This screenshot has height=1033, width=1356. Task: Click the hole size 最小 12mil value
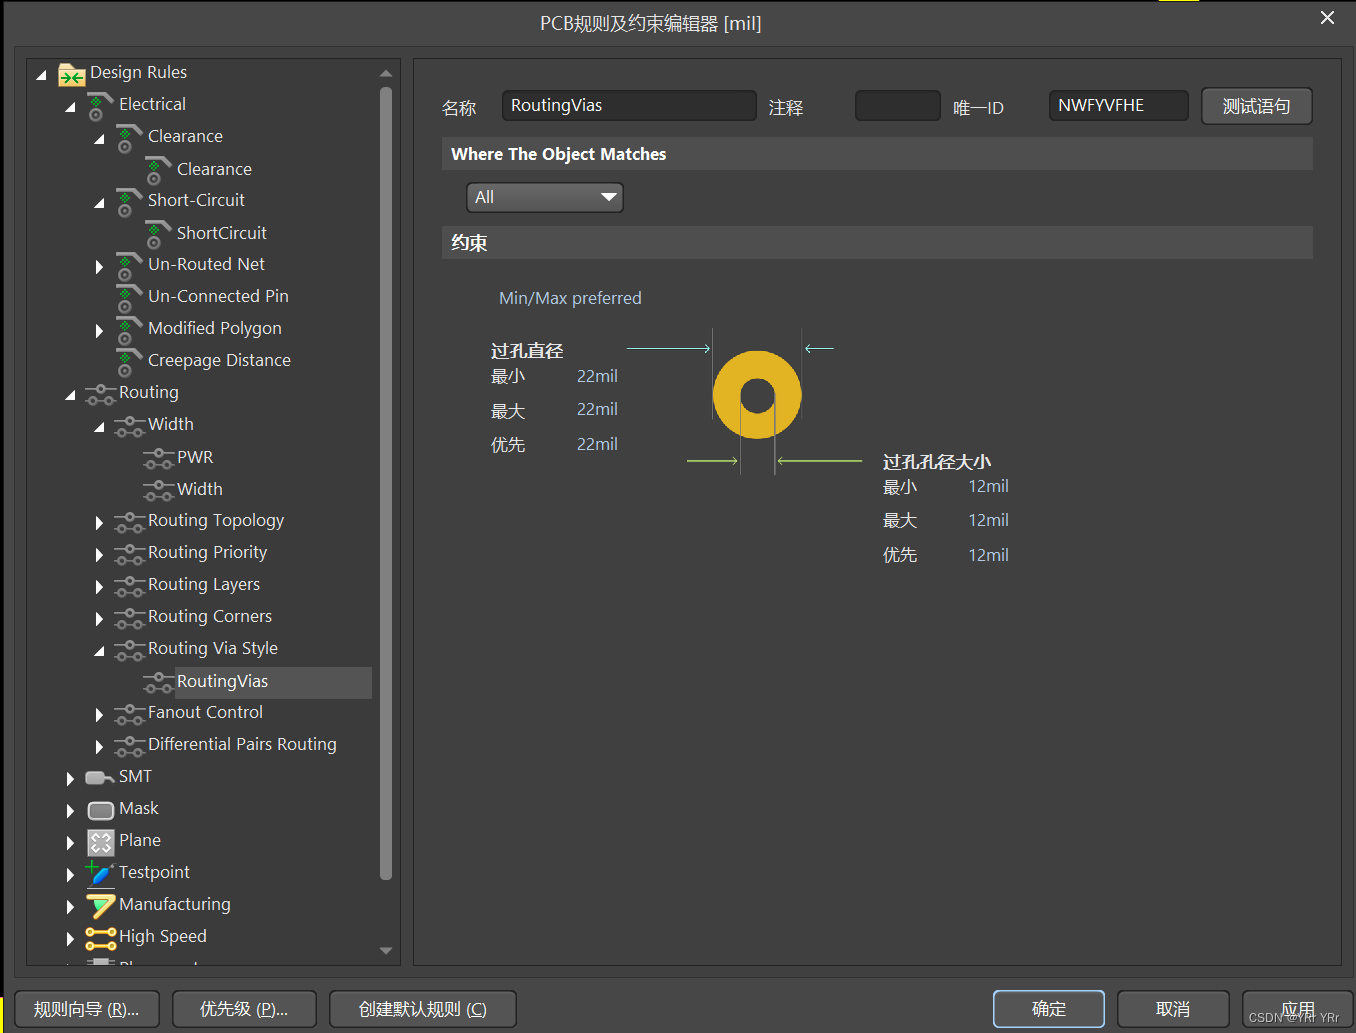[x=988, y=486]
